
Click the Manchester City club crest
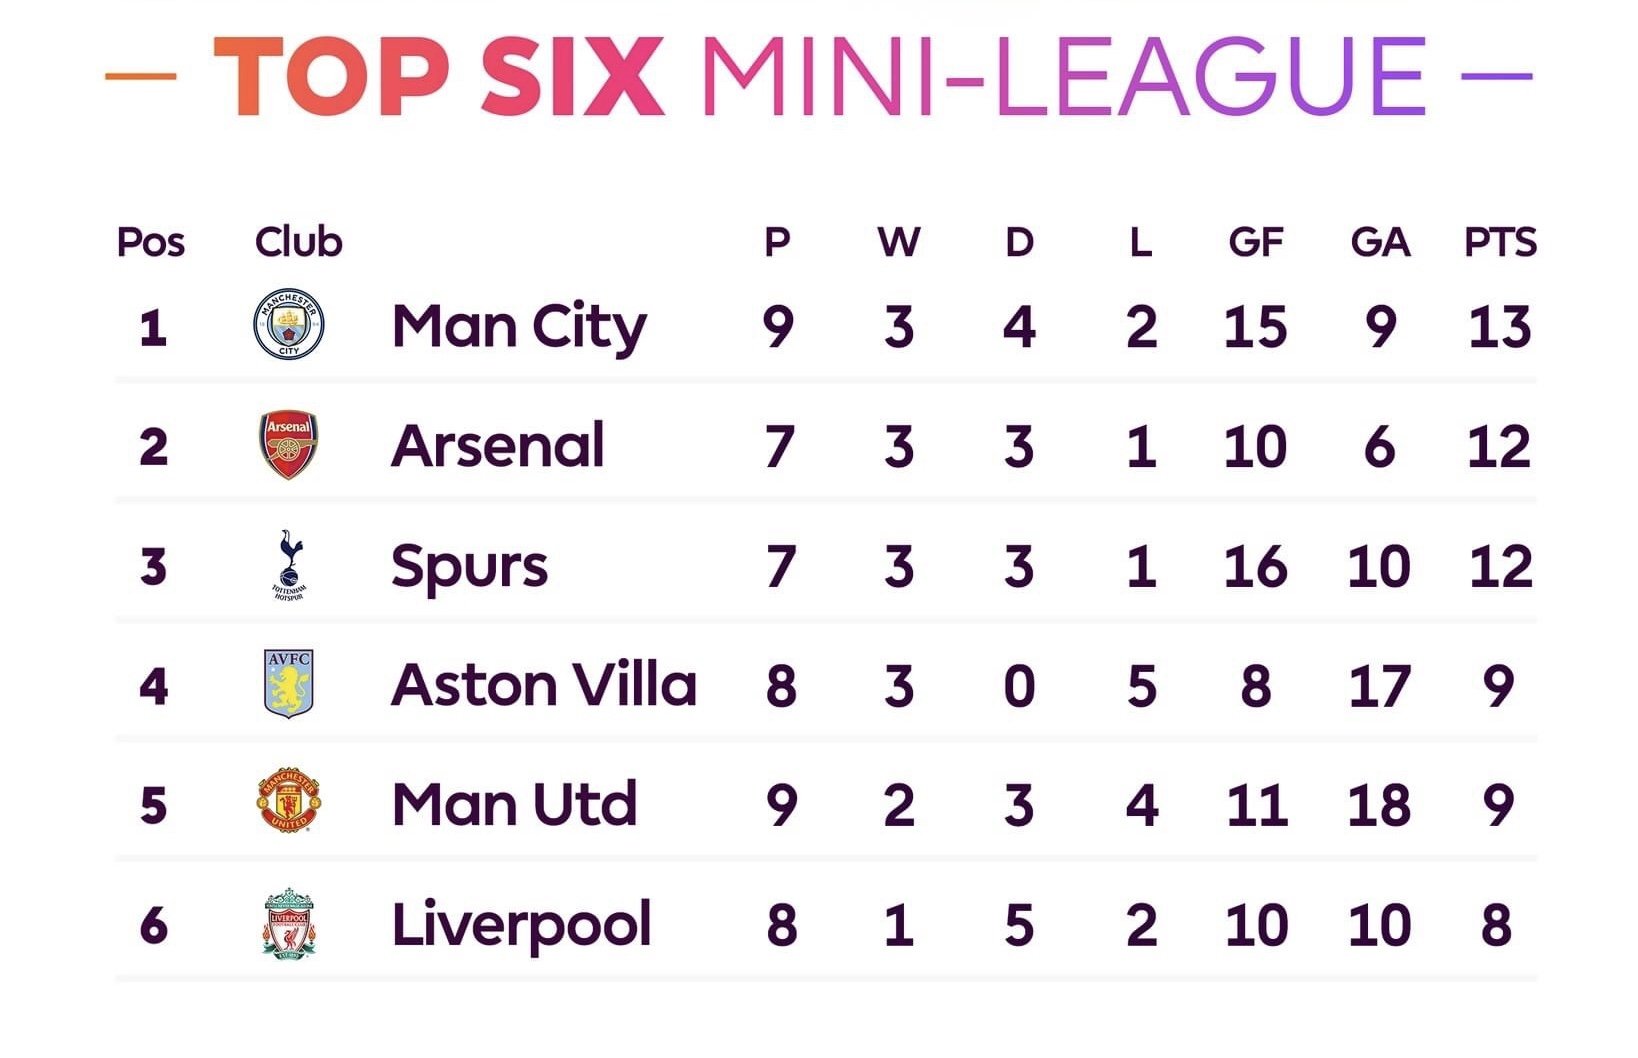coord(289,324)
